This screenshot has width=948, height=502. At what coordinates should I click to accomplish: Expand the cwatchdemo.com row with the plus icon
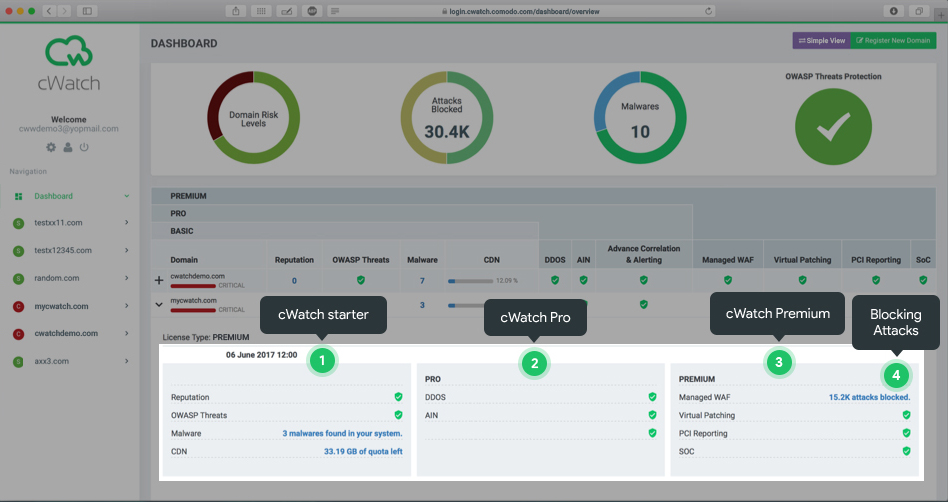click(x=159, y=280)
